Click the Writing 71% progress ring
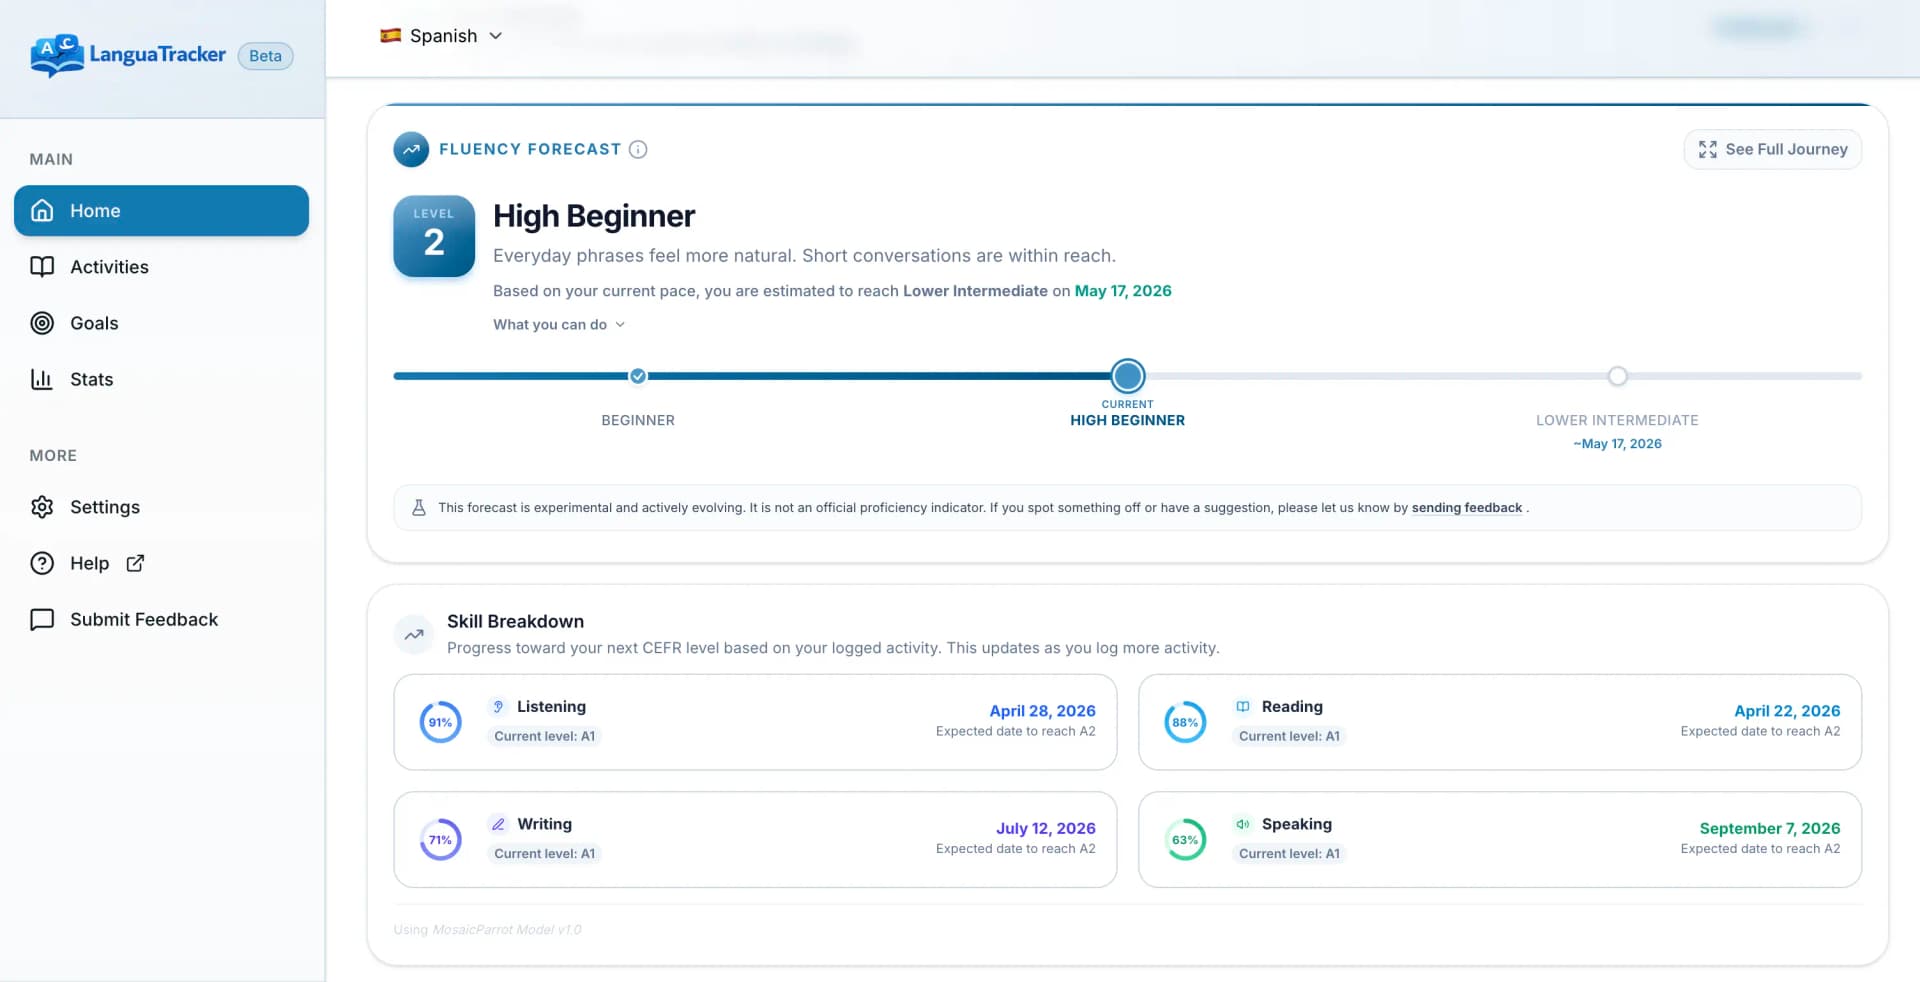 440,840
